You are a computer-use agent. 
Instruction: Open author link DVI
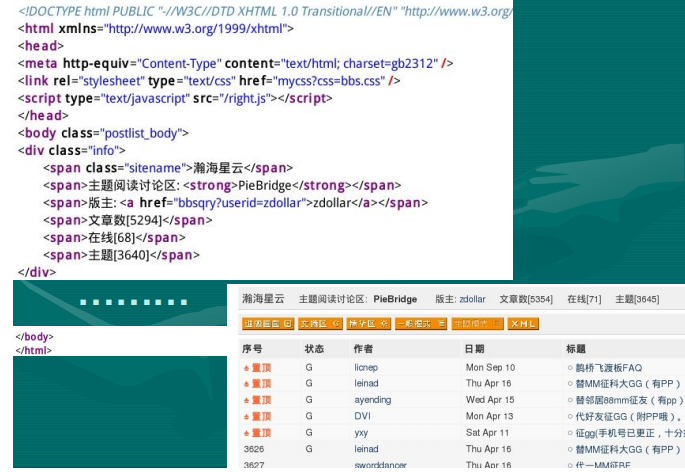[x=362, y=416]
